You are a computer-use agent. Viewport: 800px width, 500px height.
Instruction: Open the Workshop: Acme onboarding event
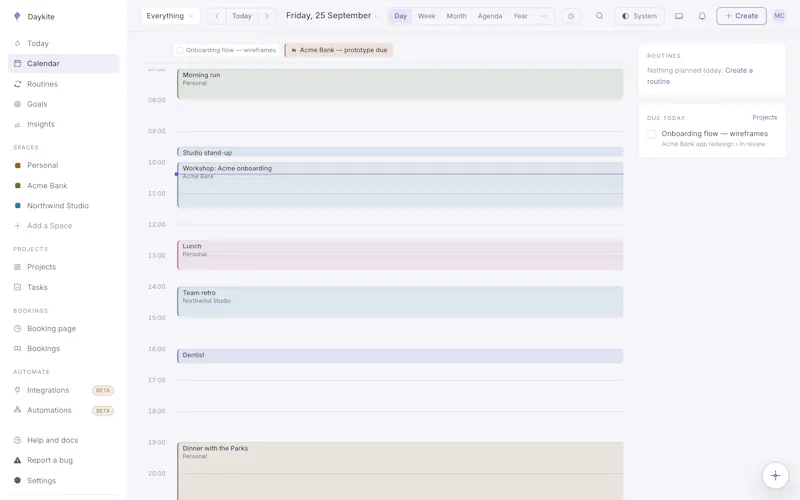pos(400,185)
